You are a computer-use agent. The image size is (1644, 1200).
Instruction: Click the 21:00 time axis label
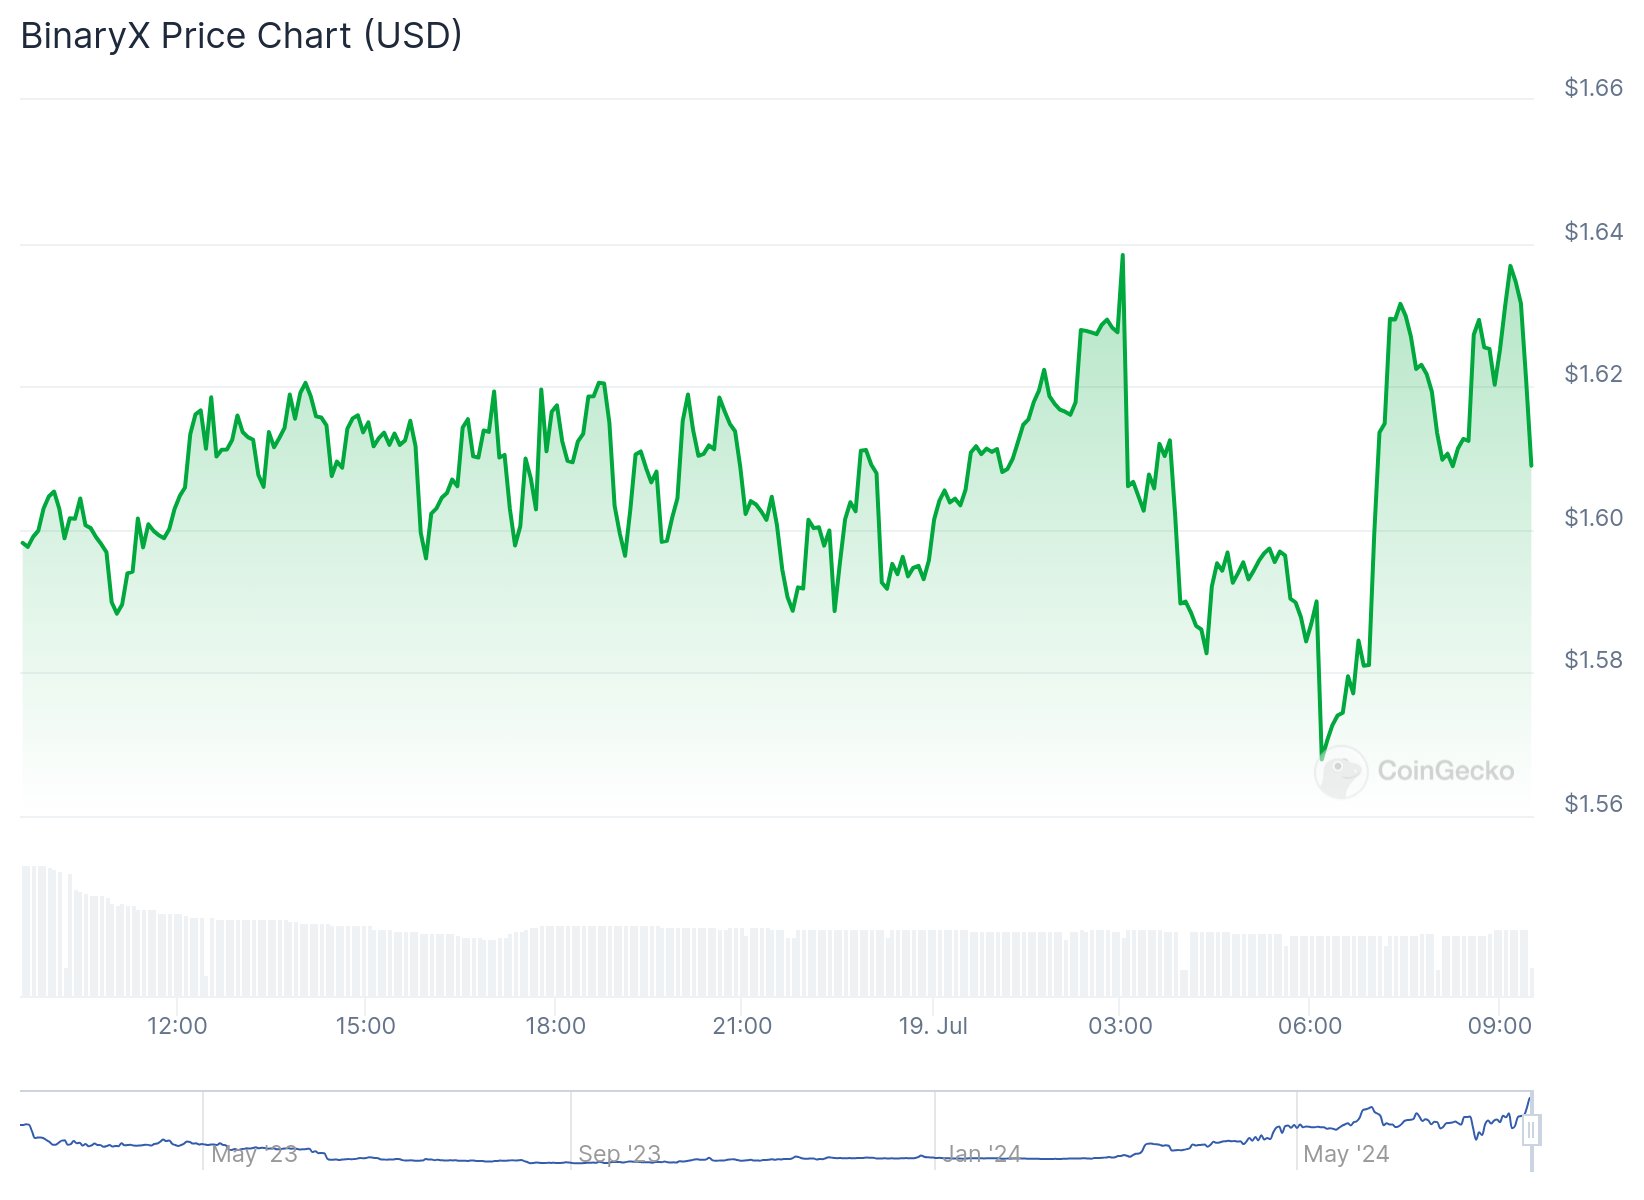click(x=742, y=1026)
